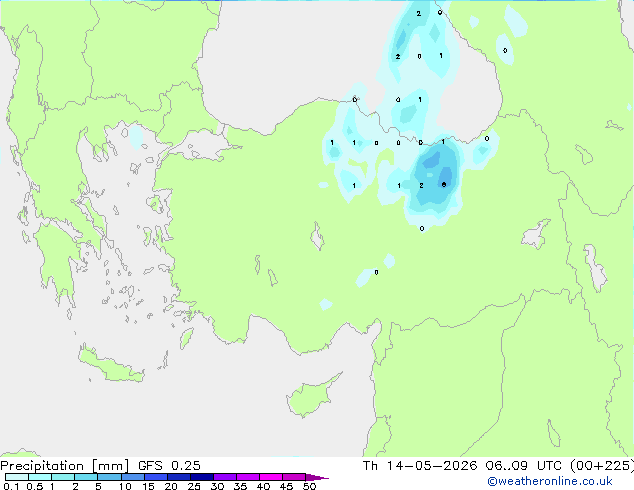Click the 0.5–1 mm legend color swatch
This screenshot has height=490, width=634.
coord(40,477)
